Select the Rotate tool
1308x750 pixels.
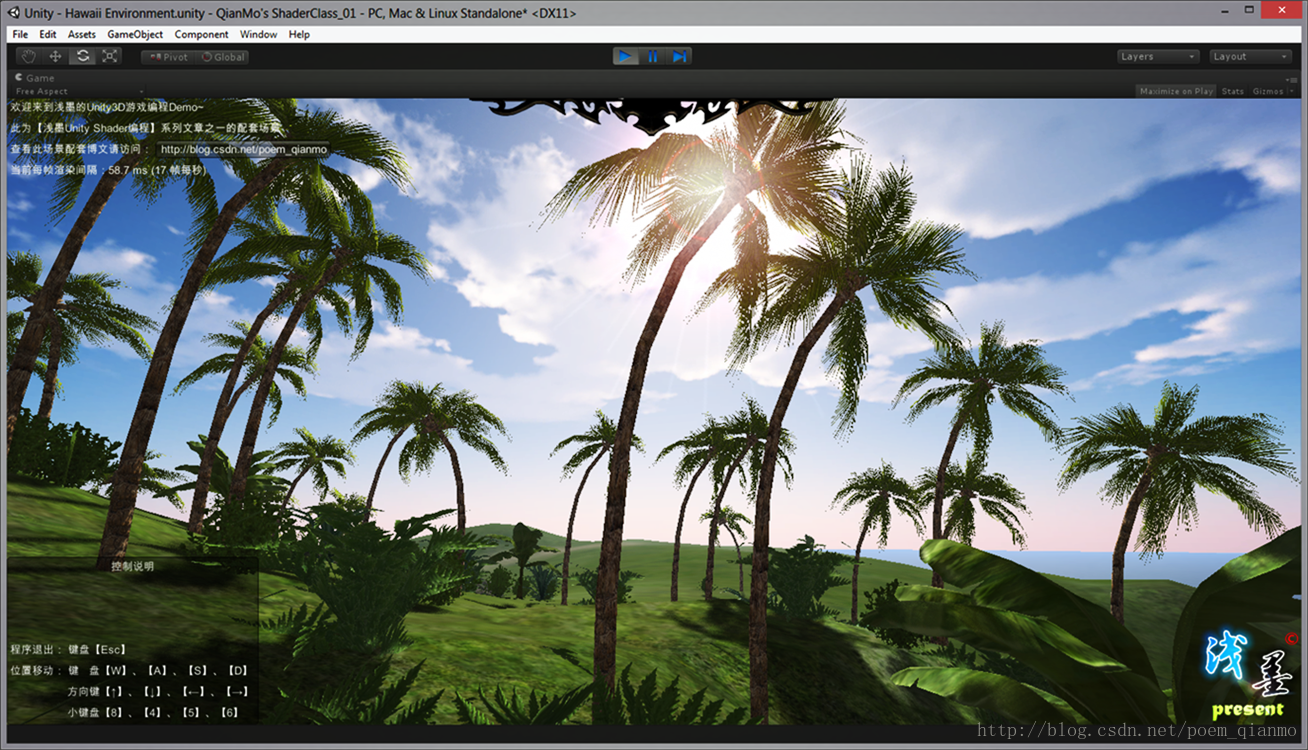pyautogui.click(x=83, y=56)
